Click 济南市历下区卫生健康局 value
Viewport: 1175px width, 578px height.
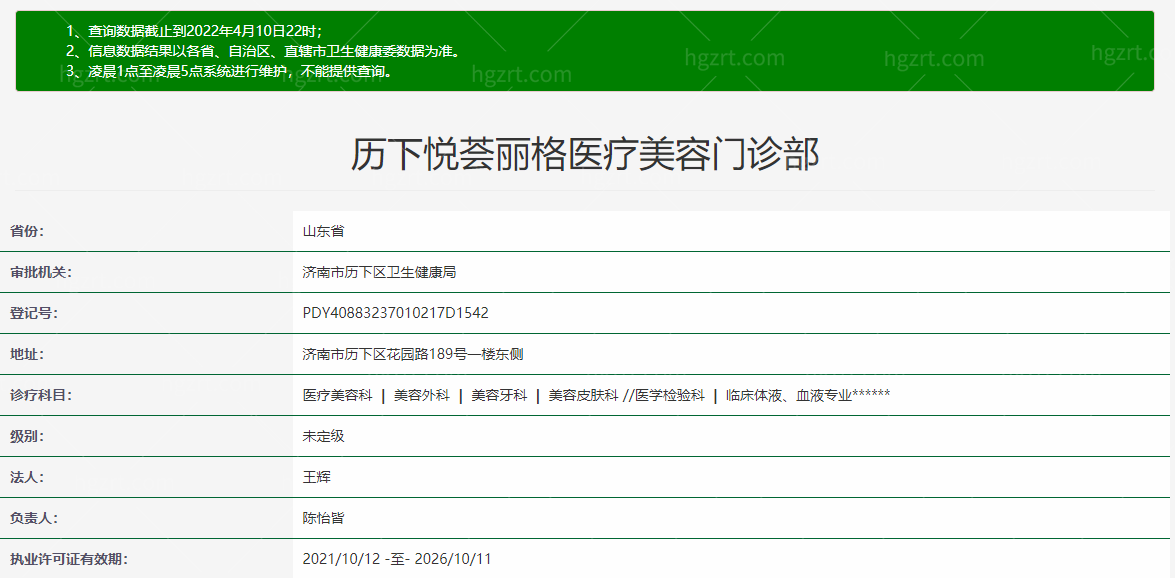point(379,272)
